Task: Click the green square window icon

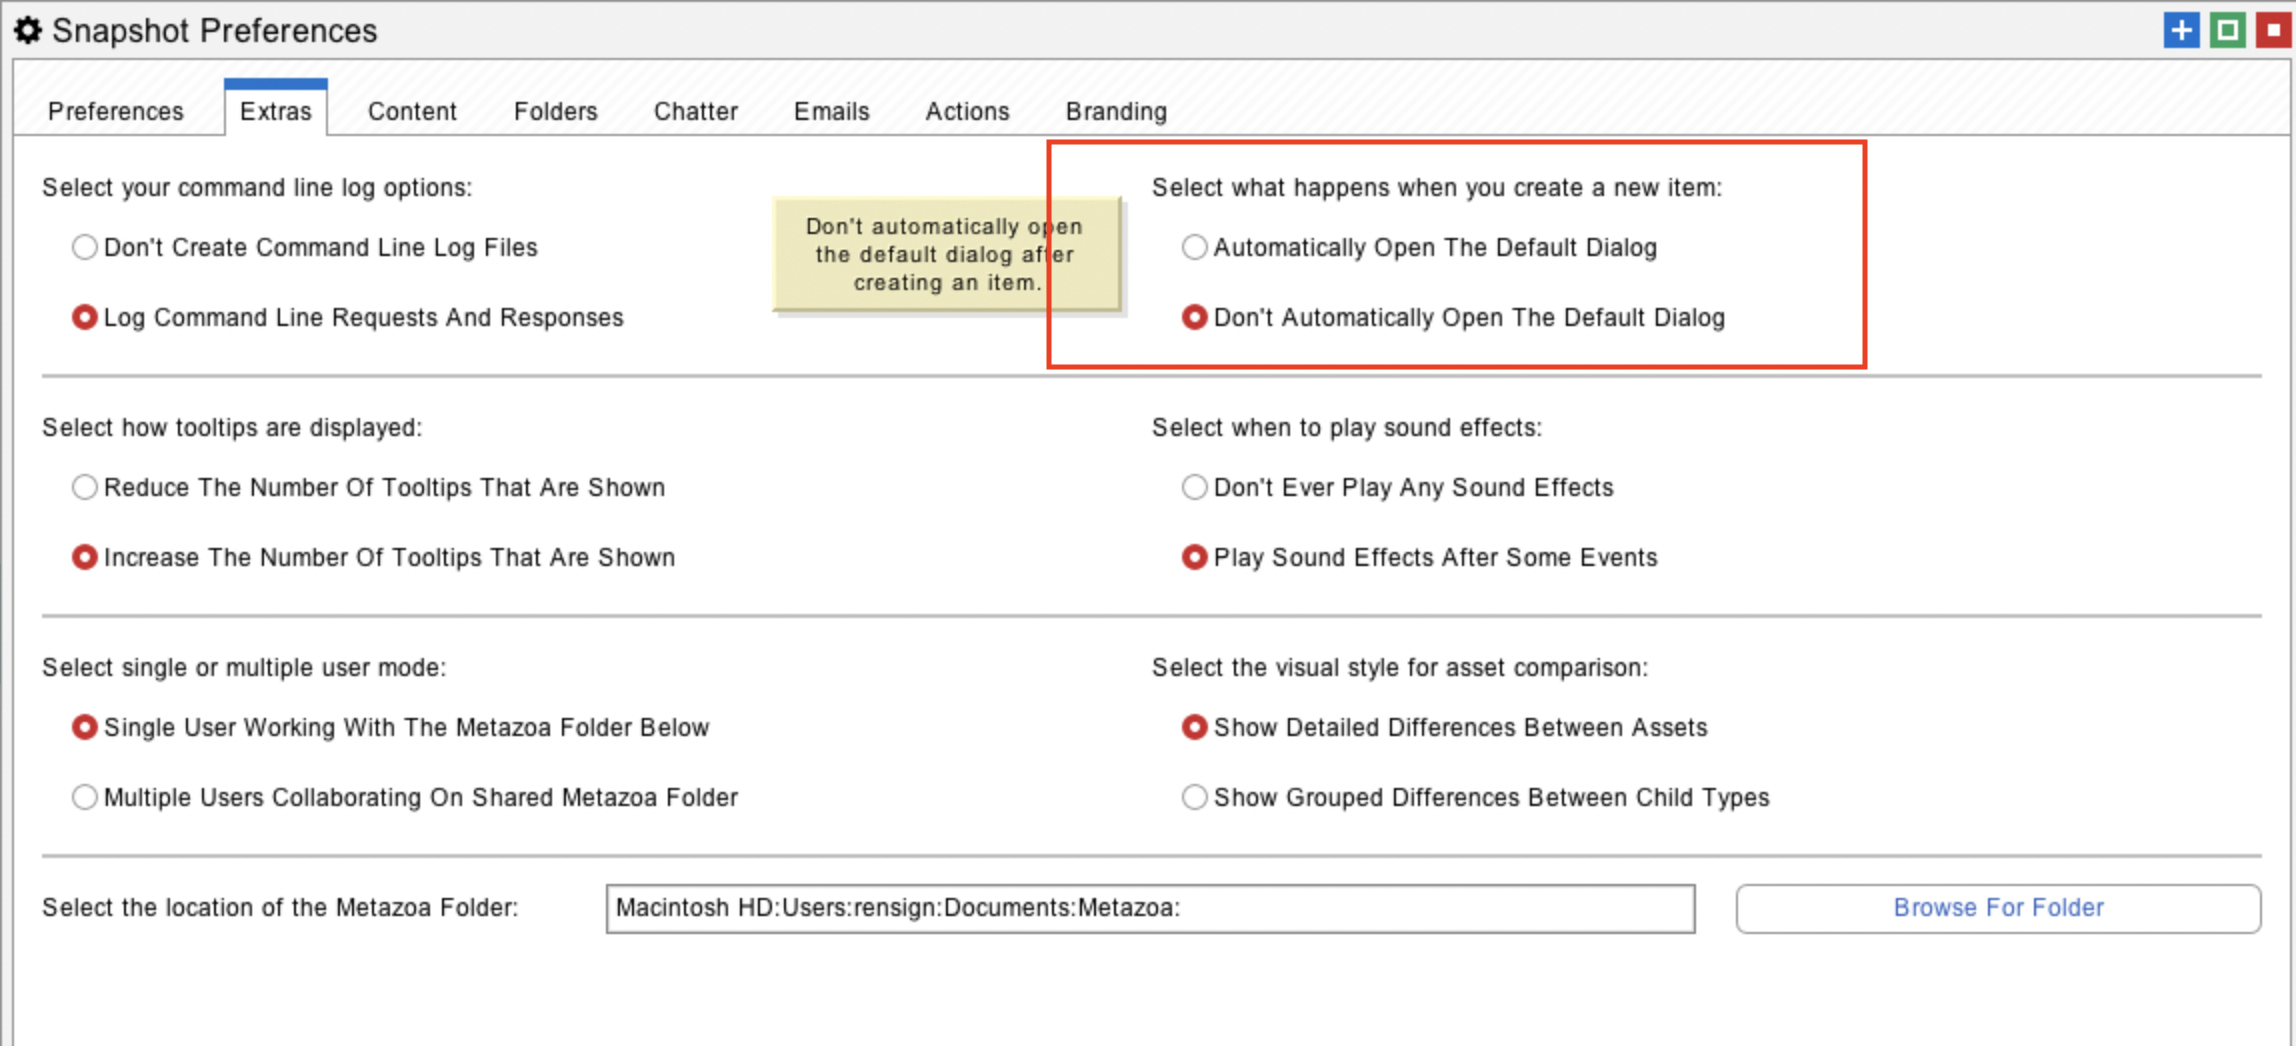Action: (2228, 30)
